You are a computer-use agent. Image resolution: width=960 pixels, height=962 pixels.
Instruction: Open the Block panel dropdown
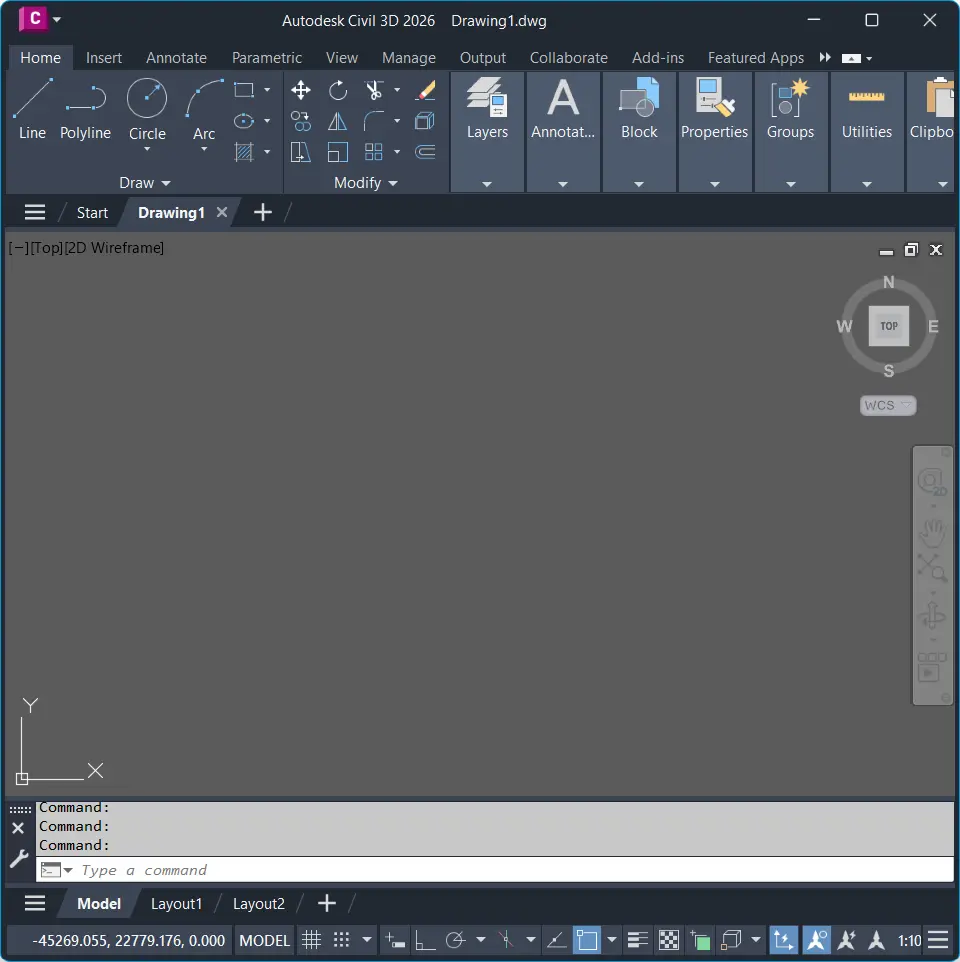[x=639, y=184]
